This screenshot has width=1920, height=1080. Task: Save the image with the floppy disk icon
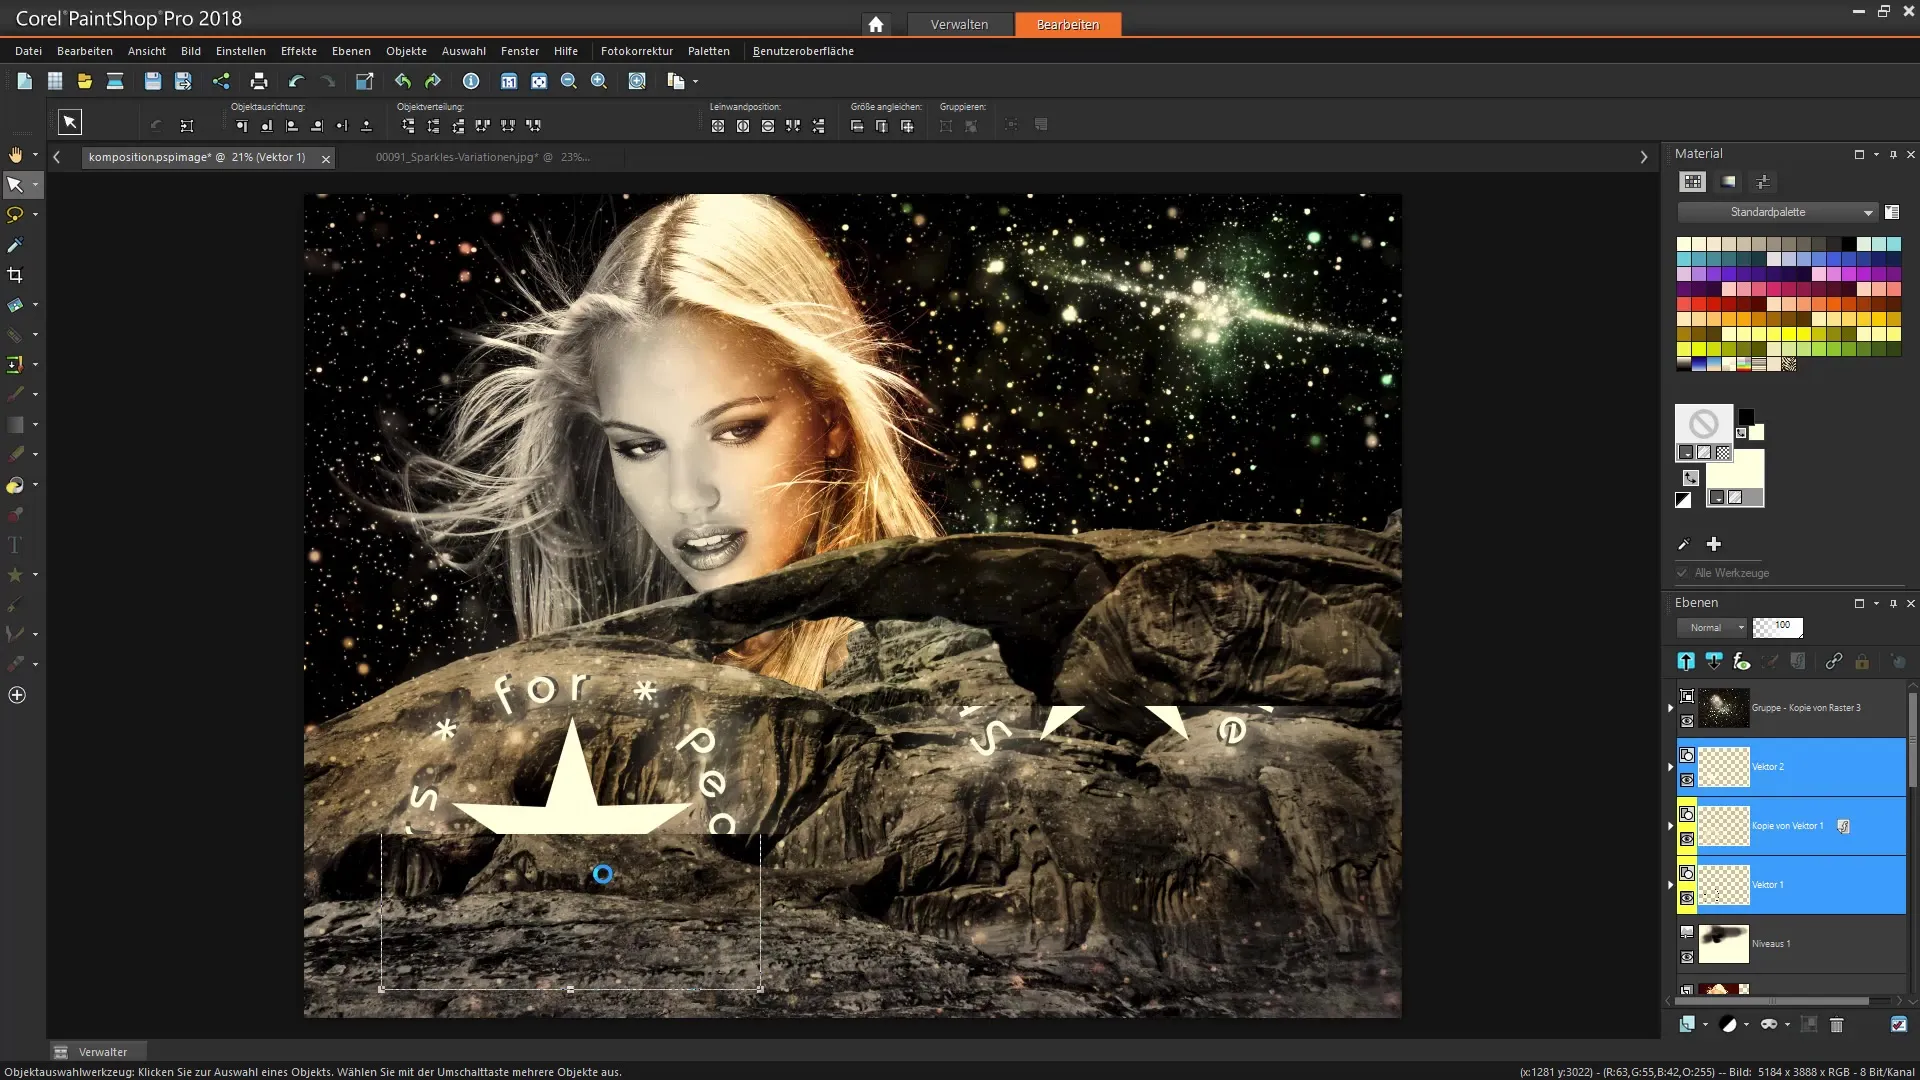pos(152,81)
